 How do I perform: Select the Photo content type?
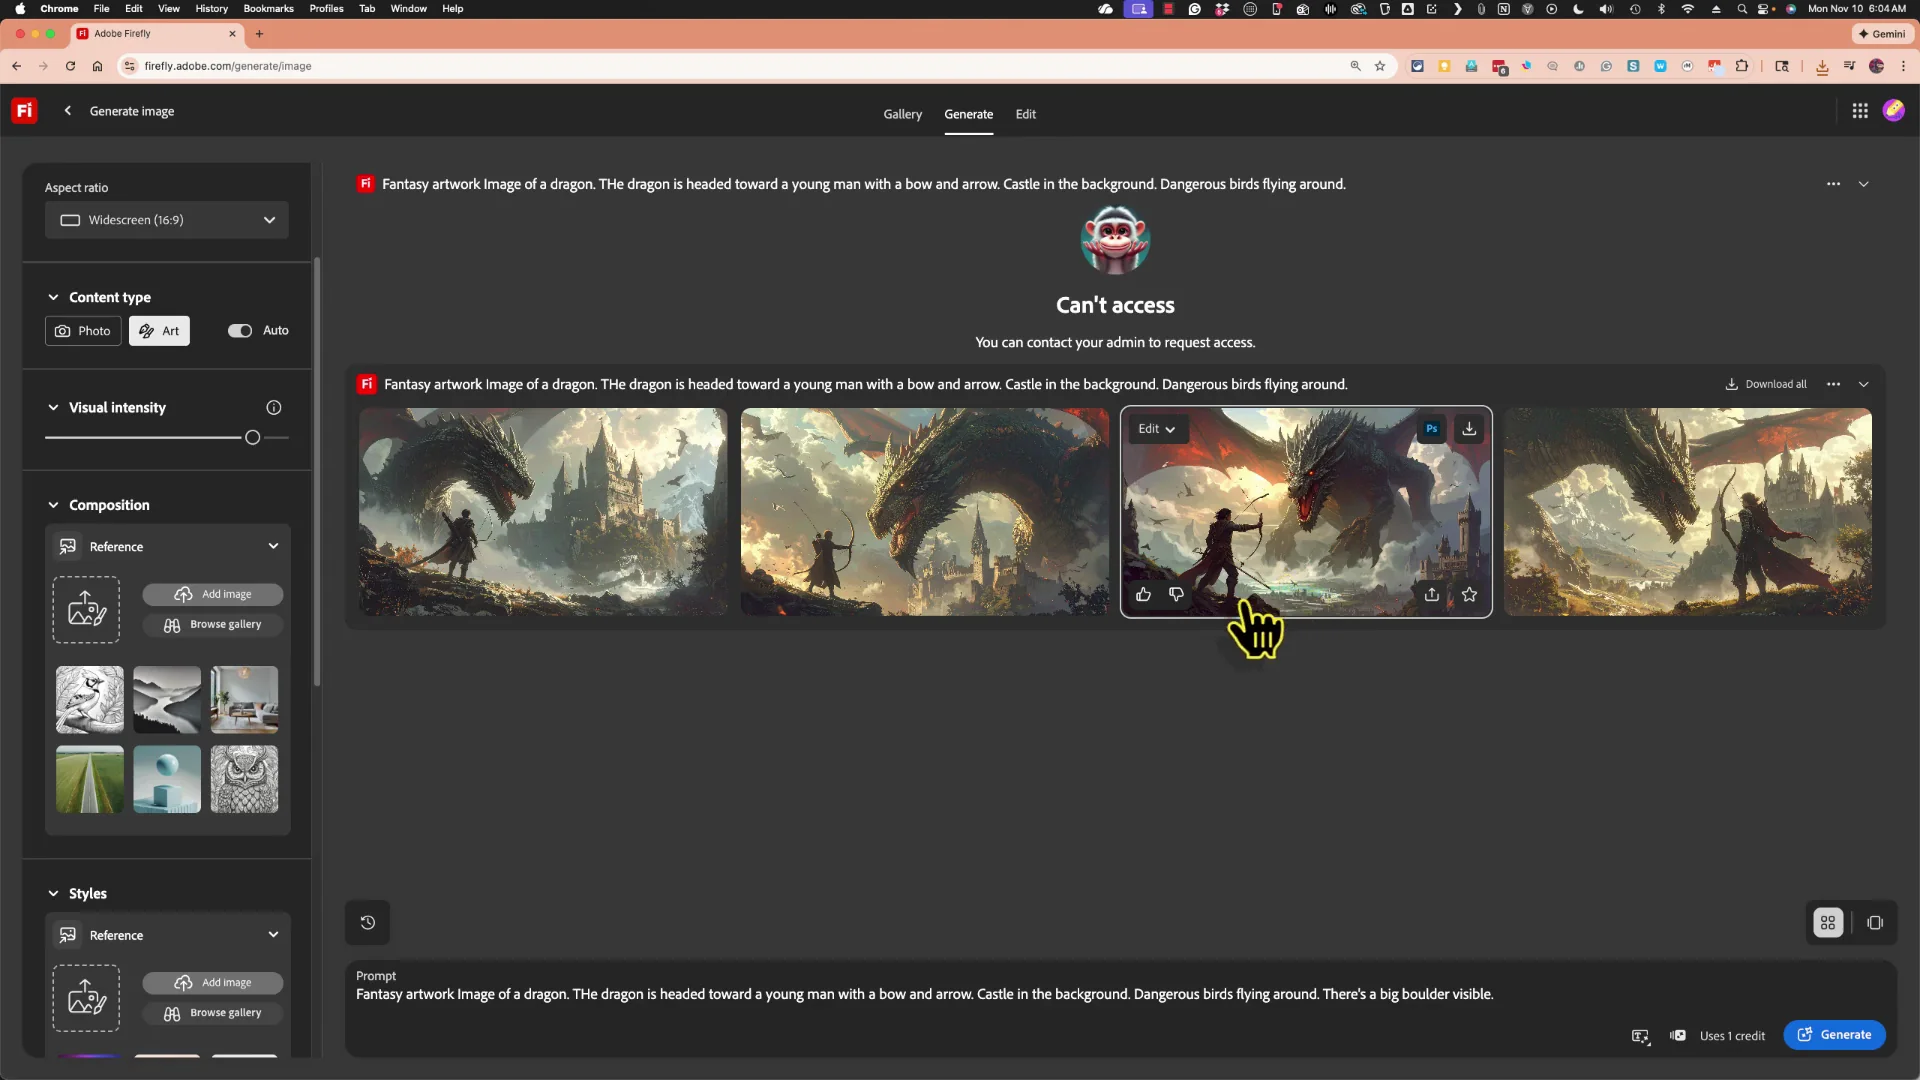[x=82, y=330]
